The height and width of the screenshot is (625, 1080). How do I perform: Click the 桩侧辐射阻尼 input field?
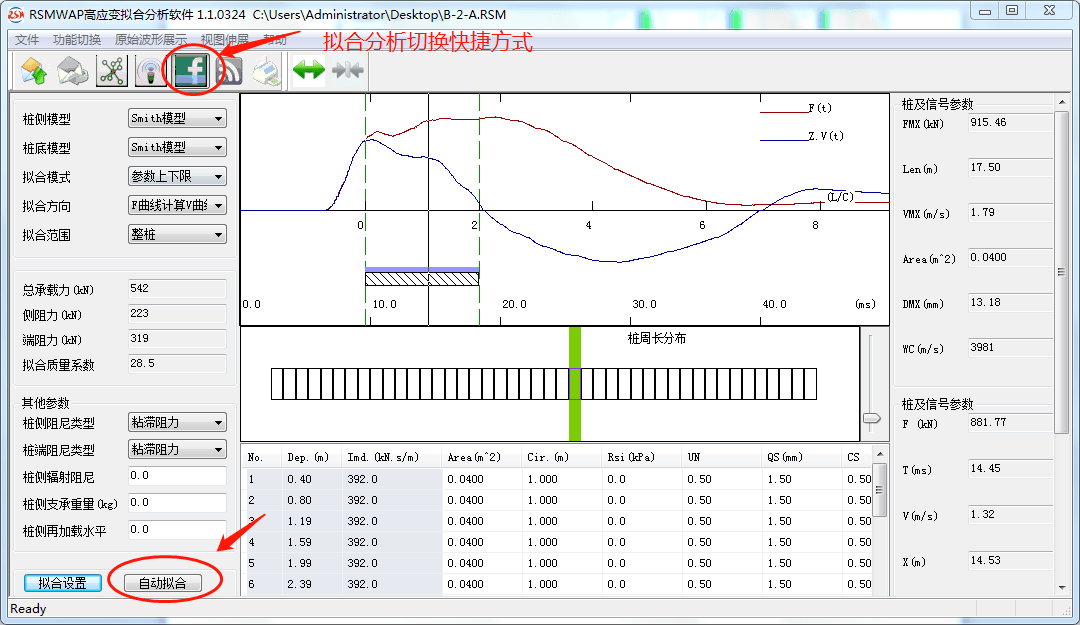[x=177, y=475]
